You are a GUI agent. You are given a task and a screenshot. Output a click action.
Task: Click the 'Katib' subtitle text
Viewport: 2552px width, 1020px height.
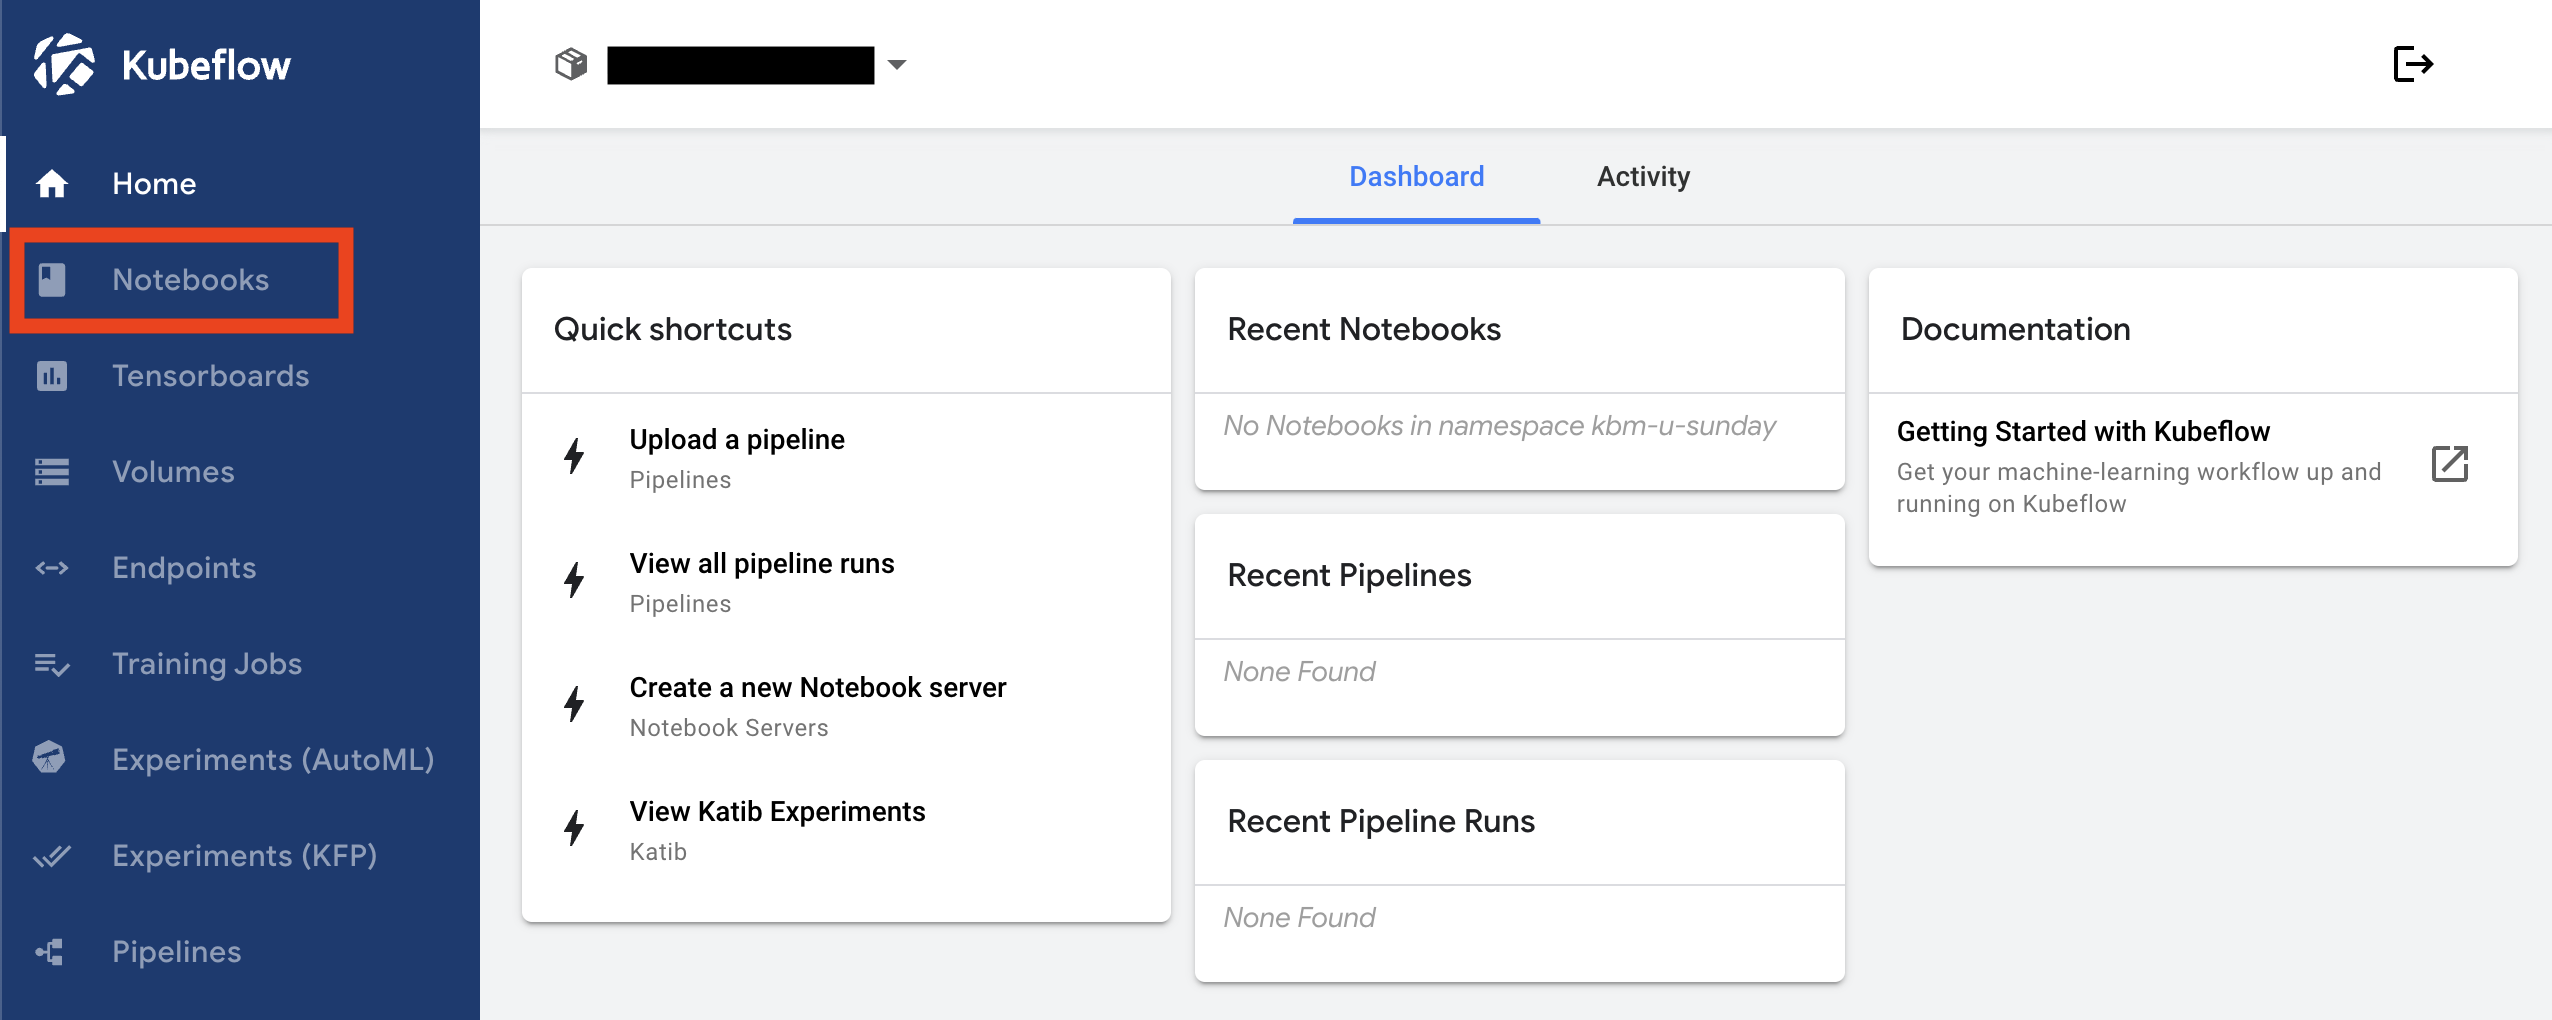[658, 852]
